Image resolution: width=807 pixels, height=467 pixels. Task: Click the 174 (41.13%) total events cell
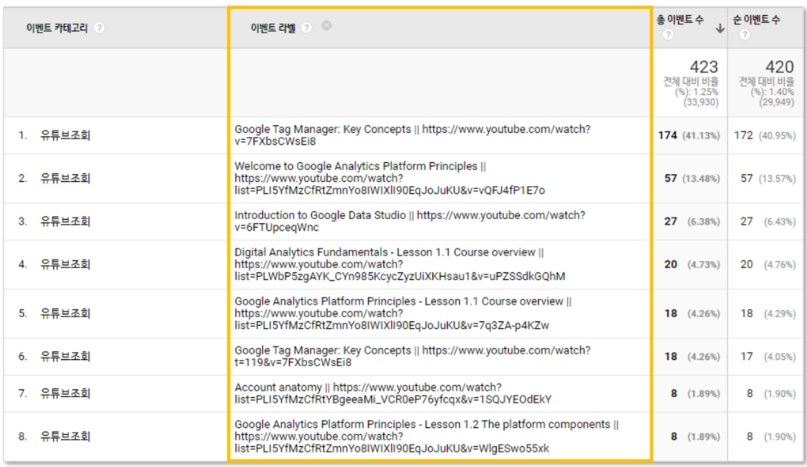pos(689,135)
